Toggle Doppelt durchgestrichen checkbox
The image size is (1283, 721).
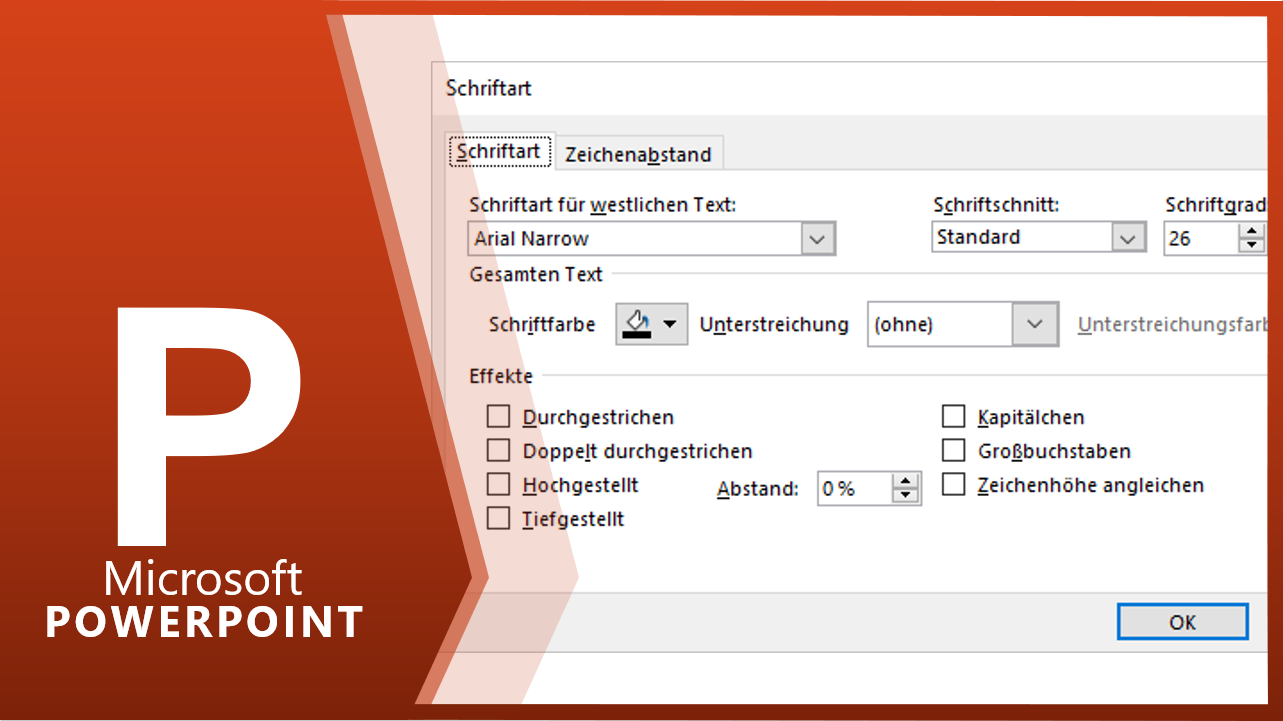(x=498, y=450)
